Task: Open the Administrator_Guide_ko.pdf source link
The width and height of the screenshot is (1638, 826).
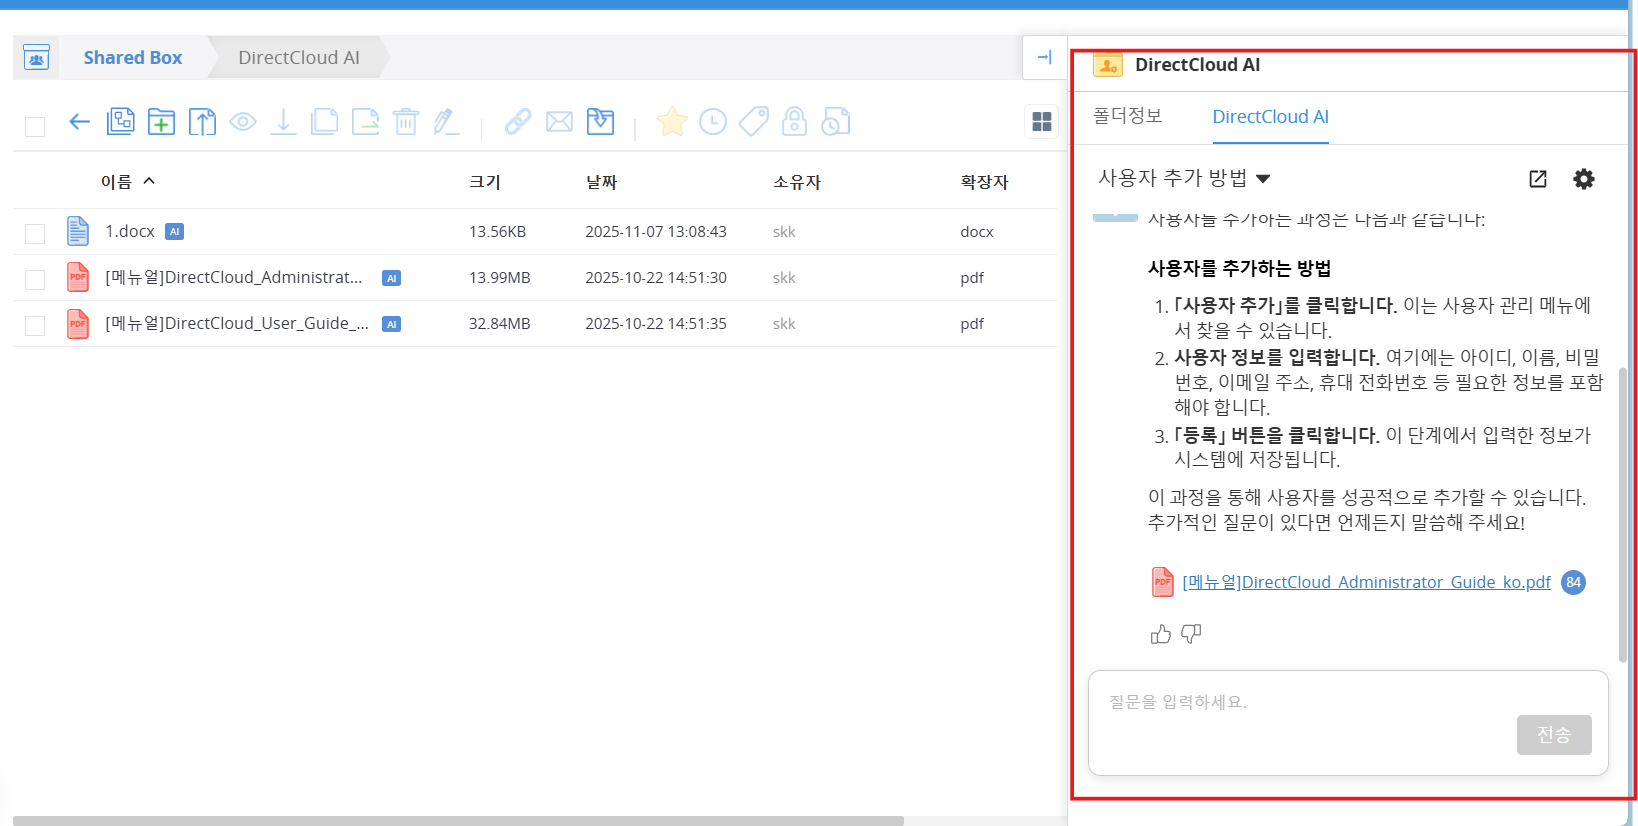Action: 1367,582
